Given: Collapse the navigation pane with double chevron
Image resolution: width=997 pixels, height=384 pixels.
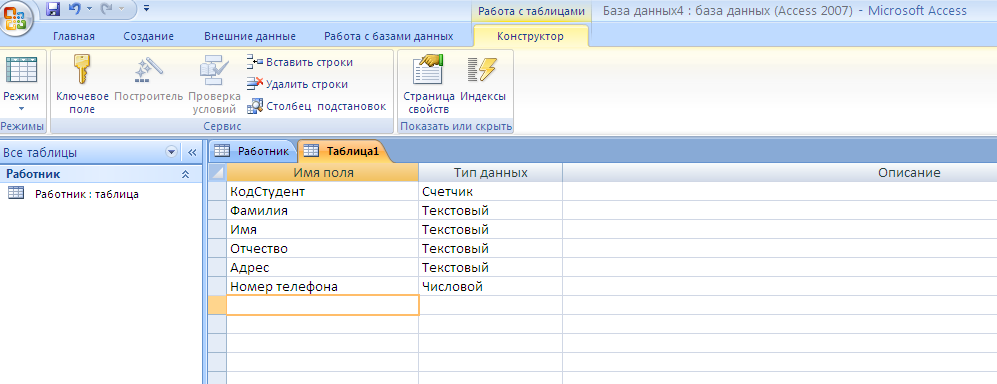Looking at the screenshot, I should click(x=192, y=153).
